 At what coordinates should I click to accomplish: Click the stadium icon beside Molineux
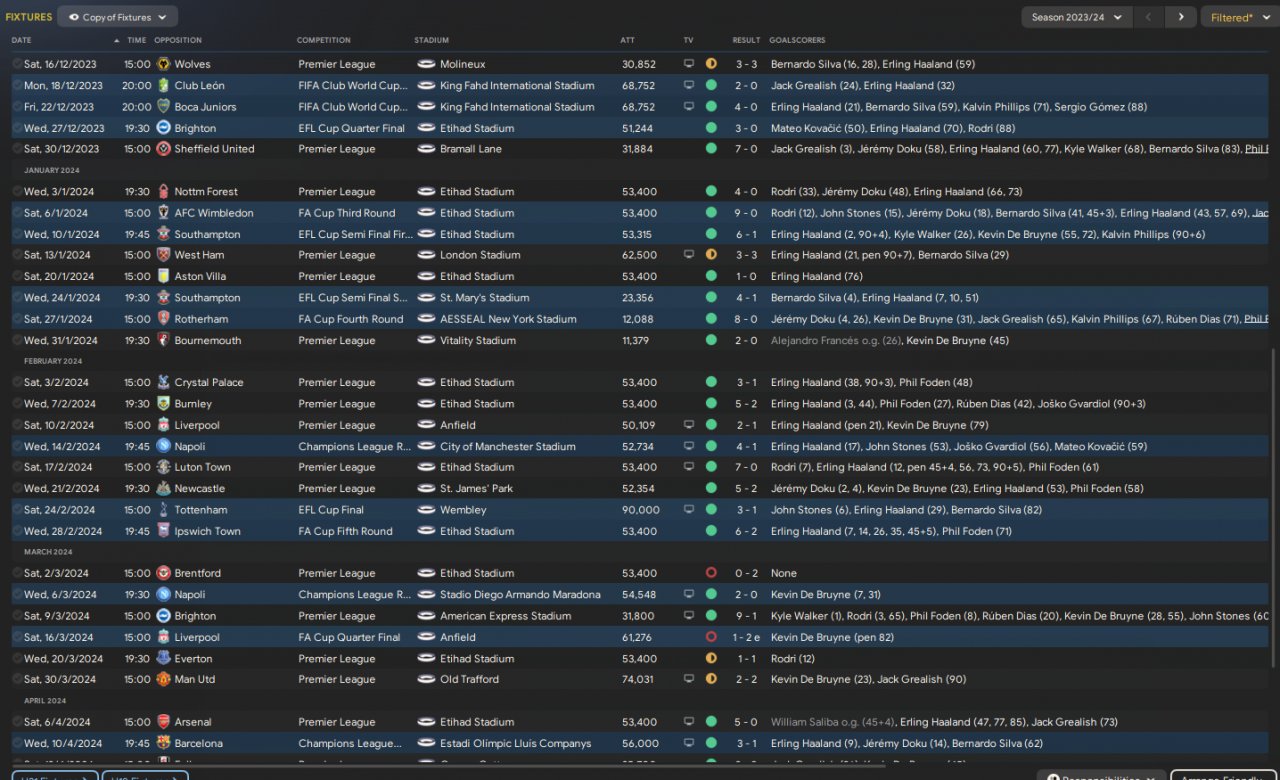tap(426, 64)
